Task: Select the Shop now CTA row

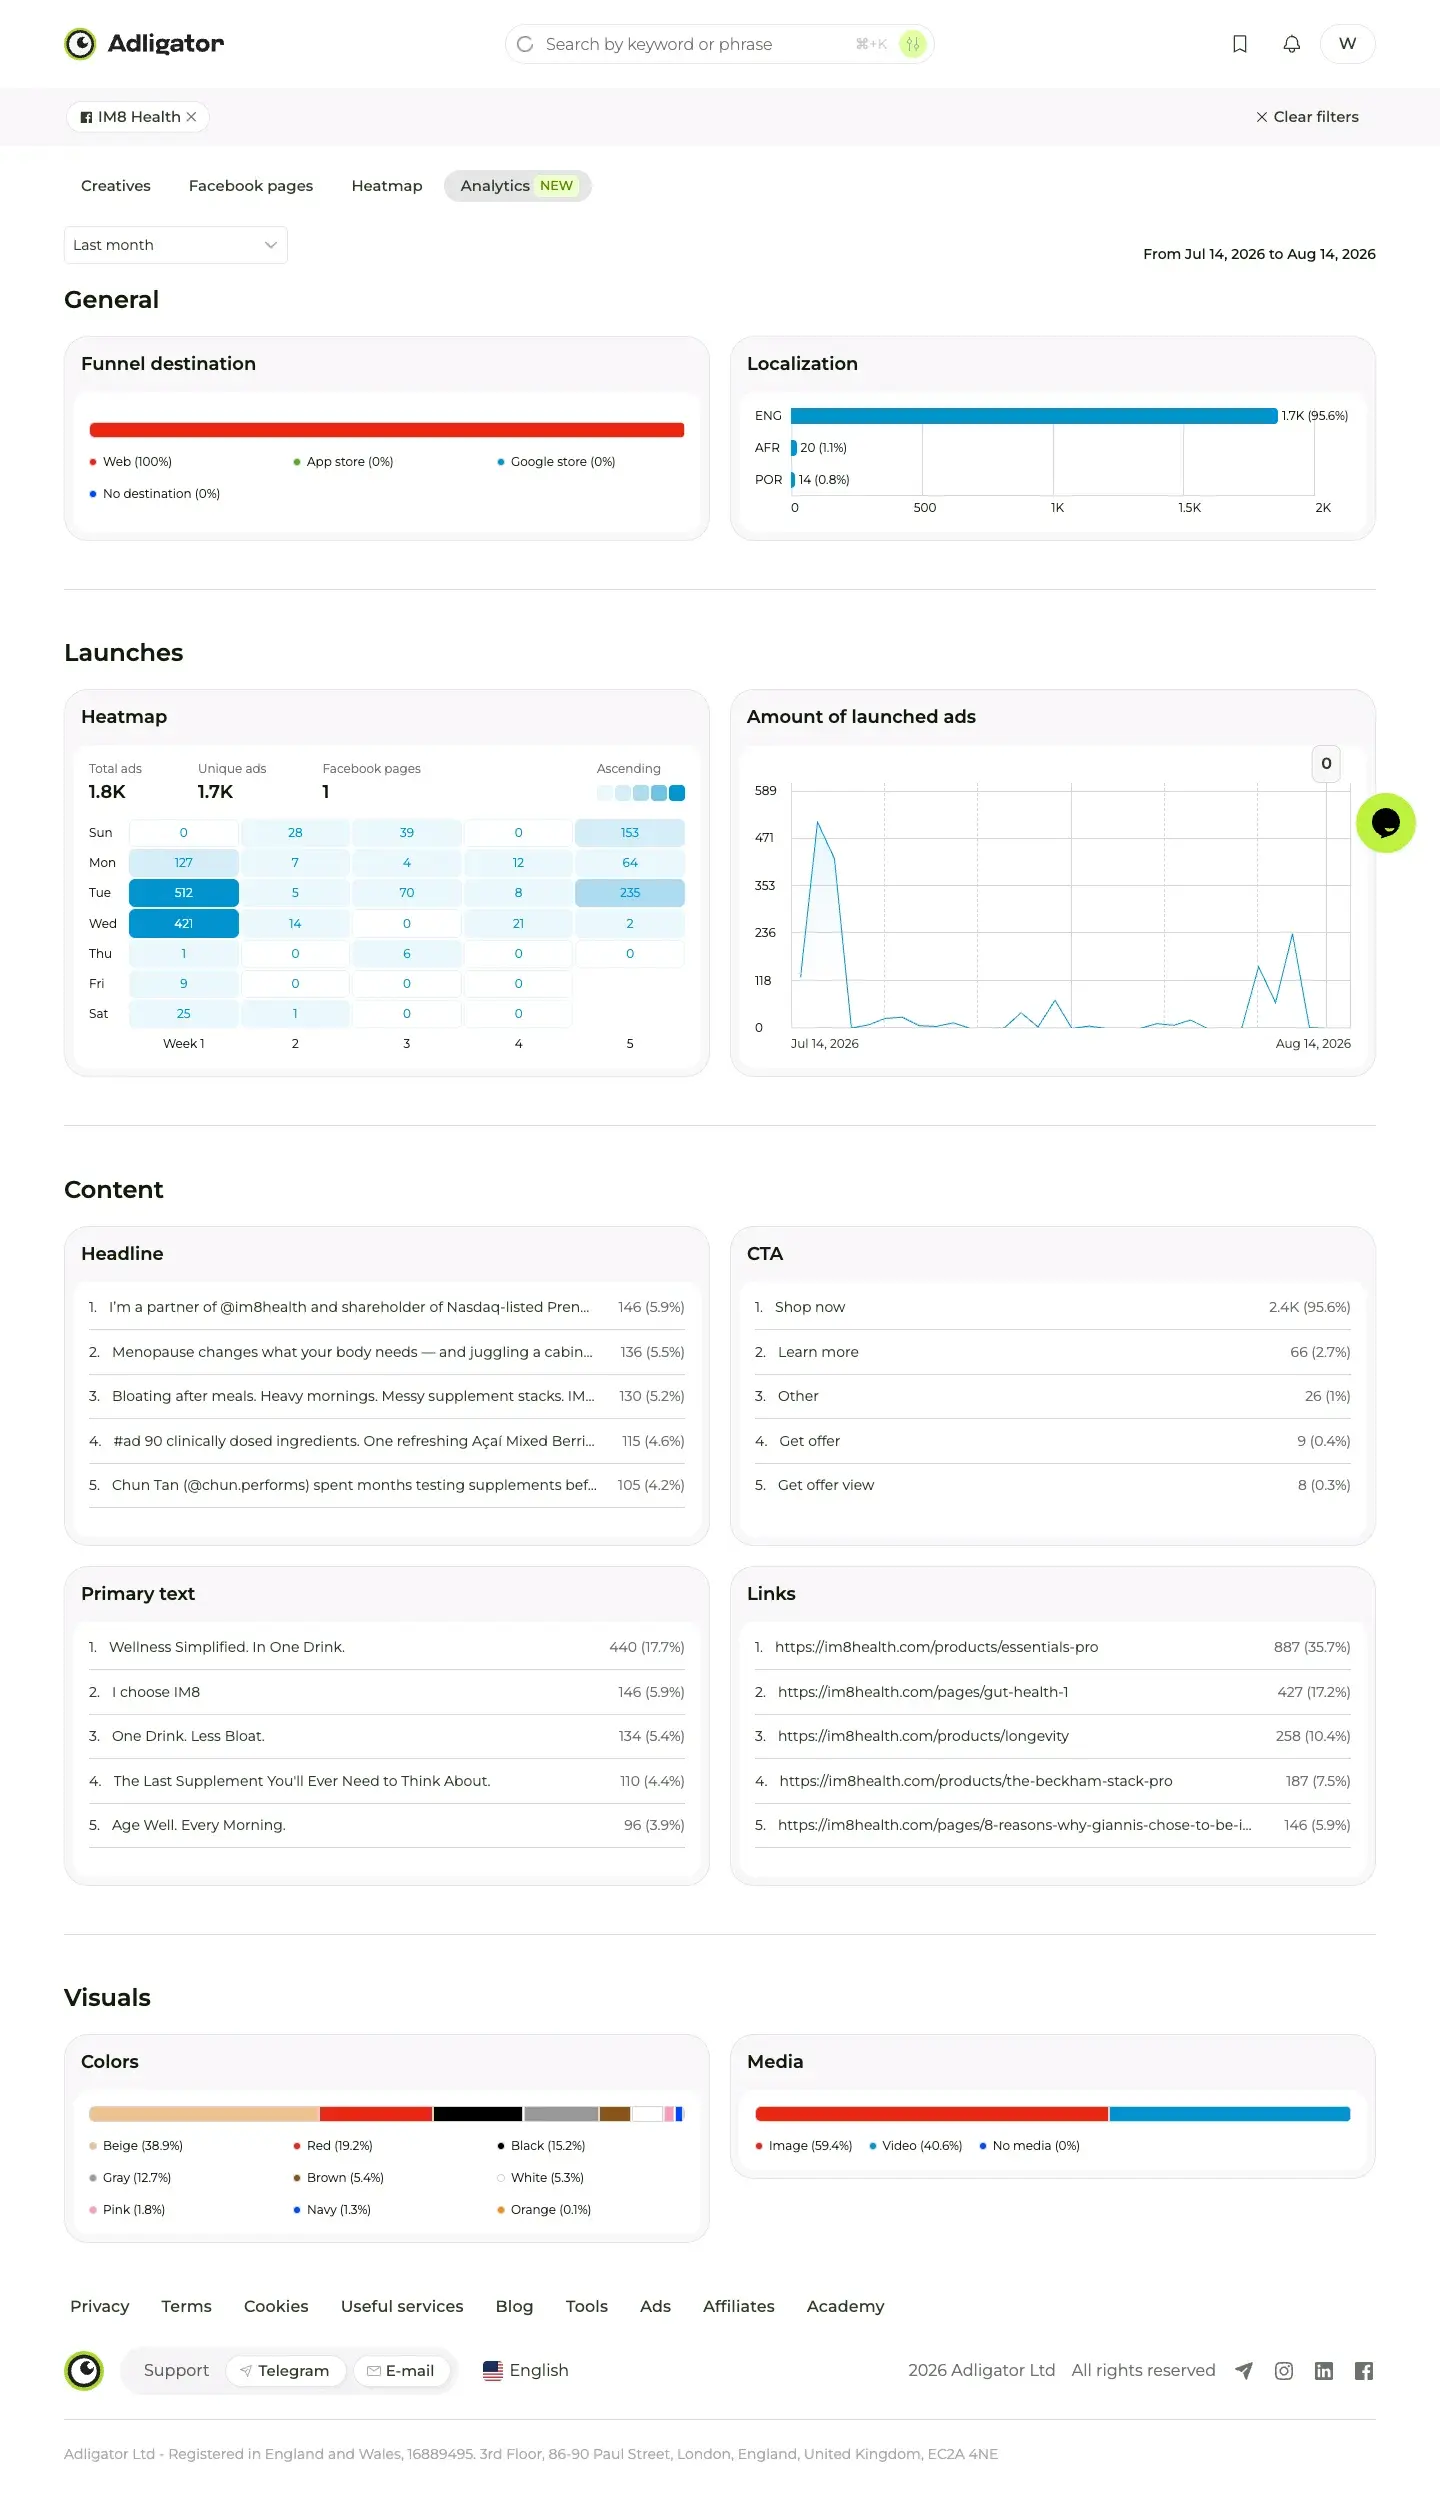Action: click(1052, 1307)
